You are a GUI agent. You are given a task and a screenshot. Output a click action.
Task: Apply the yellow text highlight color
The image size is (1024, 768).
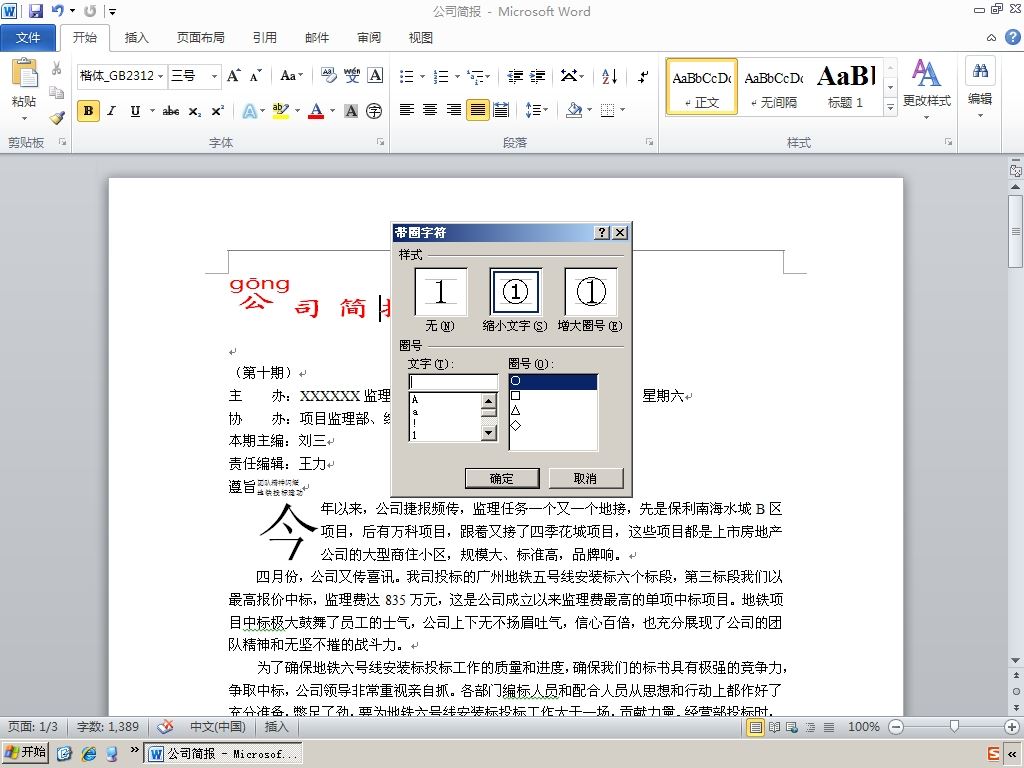click(x=281, y=111)
